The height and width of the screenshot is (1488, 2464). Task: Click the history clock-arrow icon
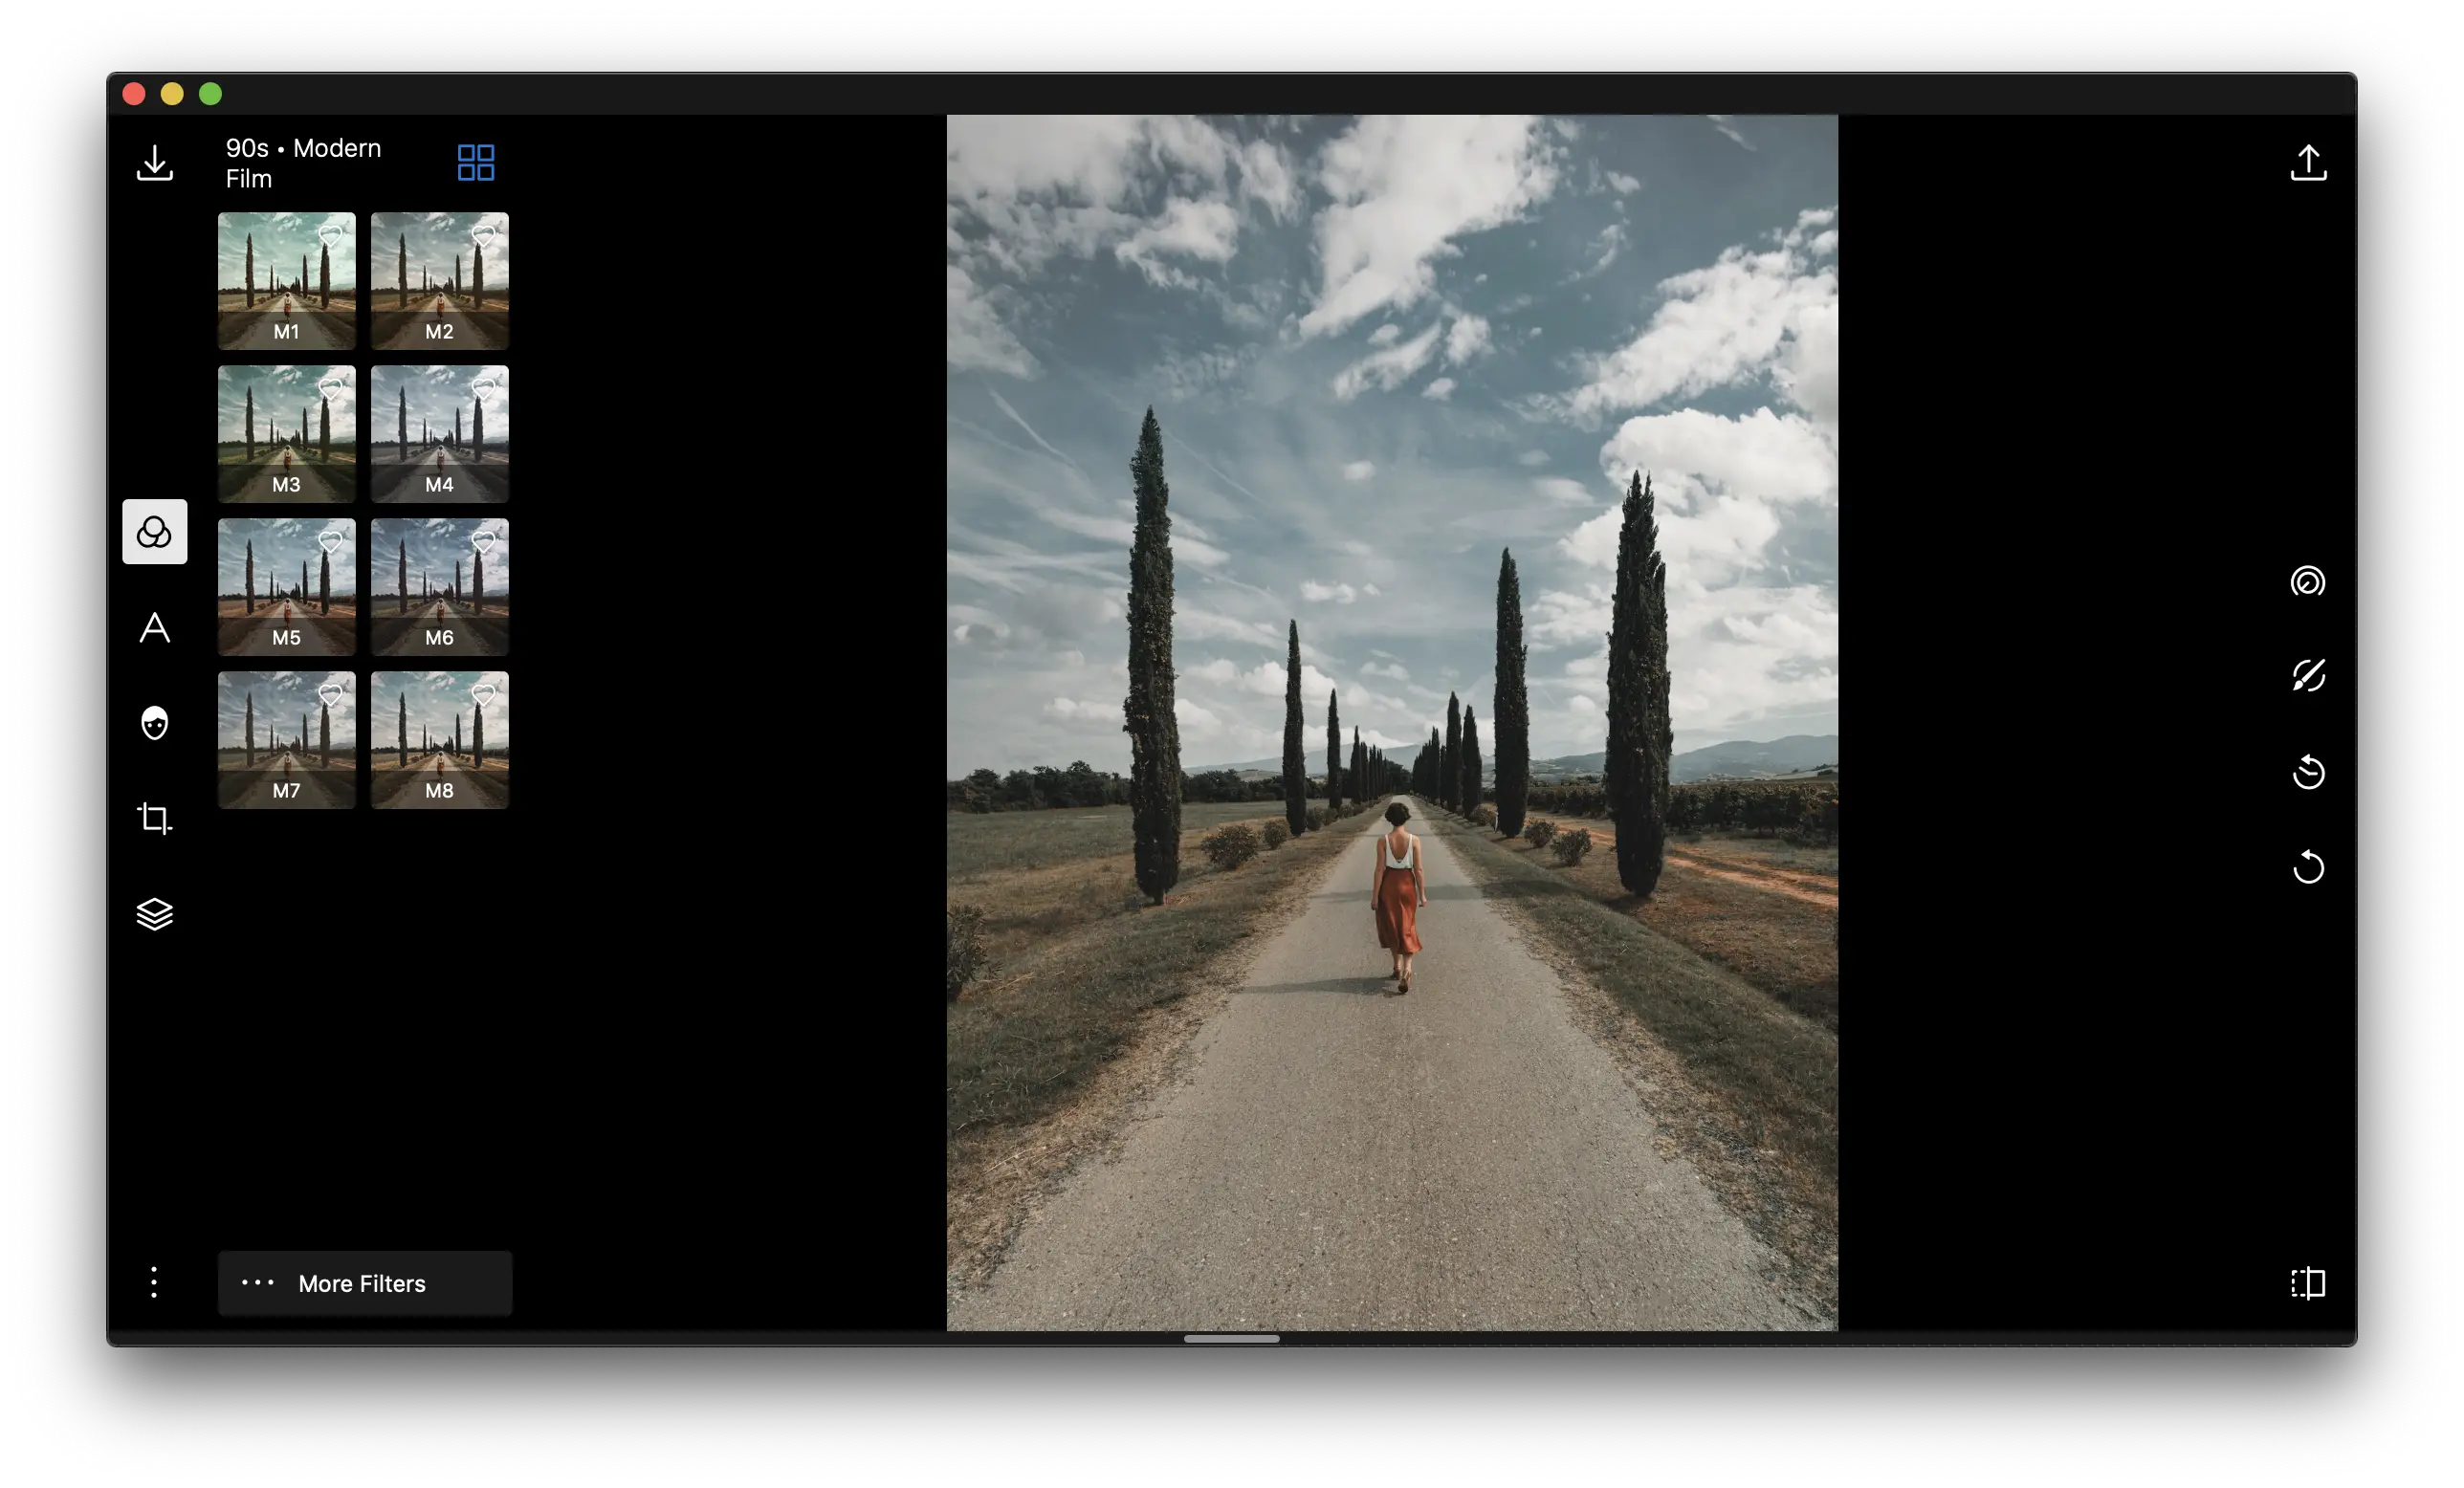click(x=2308, y=772)
